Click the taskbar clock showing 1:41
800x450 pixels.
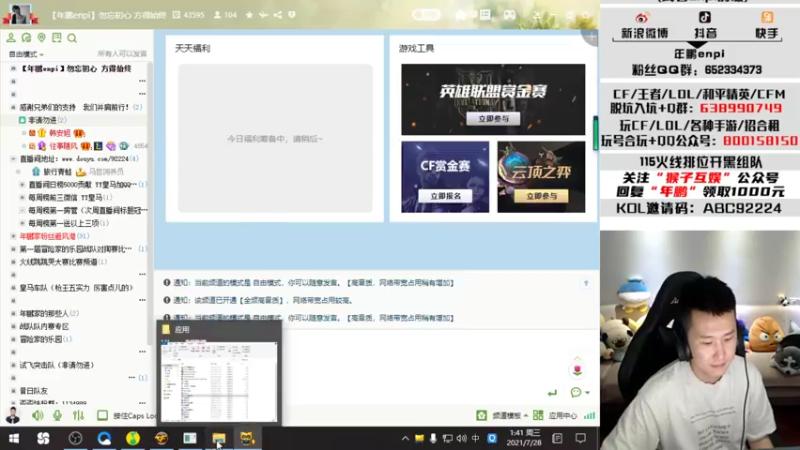point(524,438)
